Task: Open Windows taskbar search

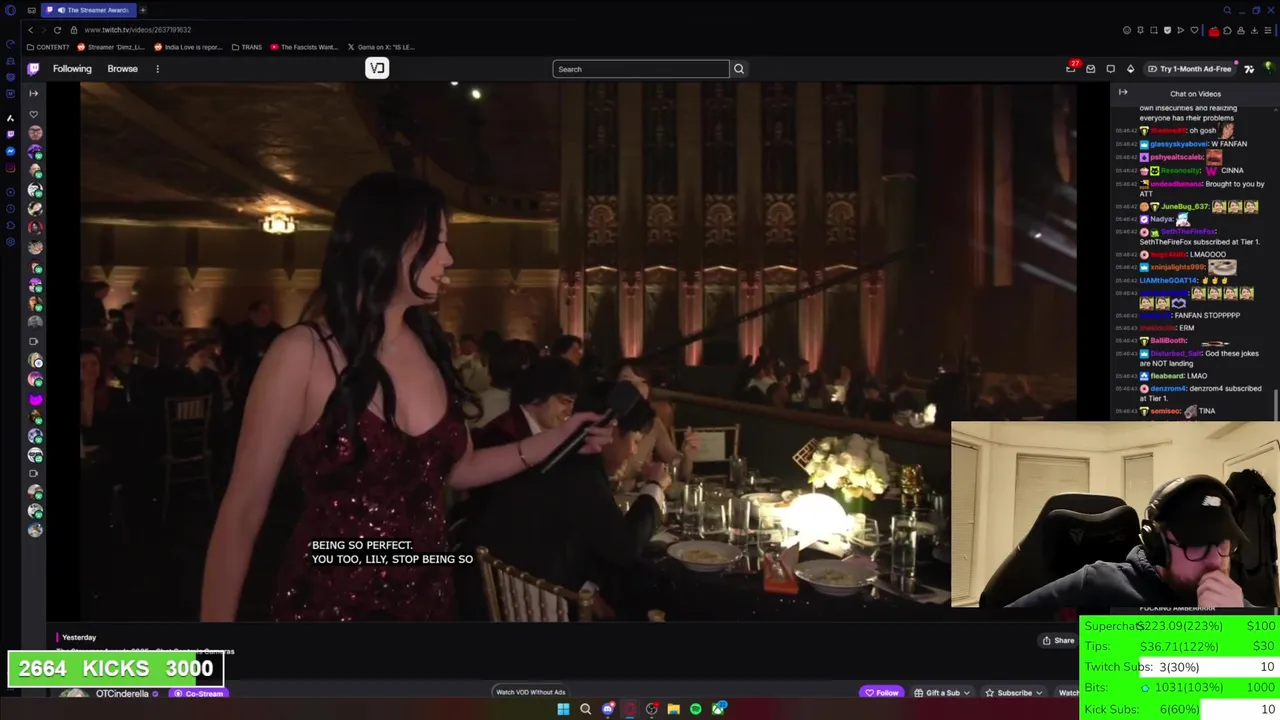Action: pos(585,709)
